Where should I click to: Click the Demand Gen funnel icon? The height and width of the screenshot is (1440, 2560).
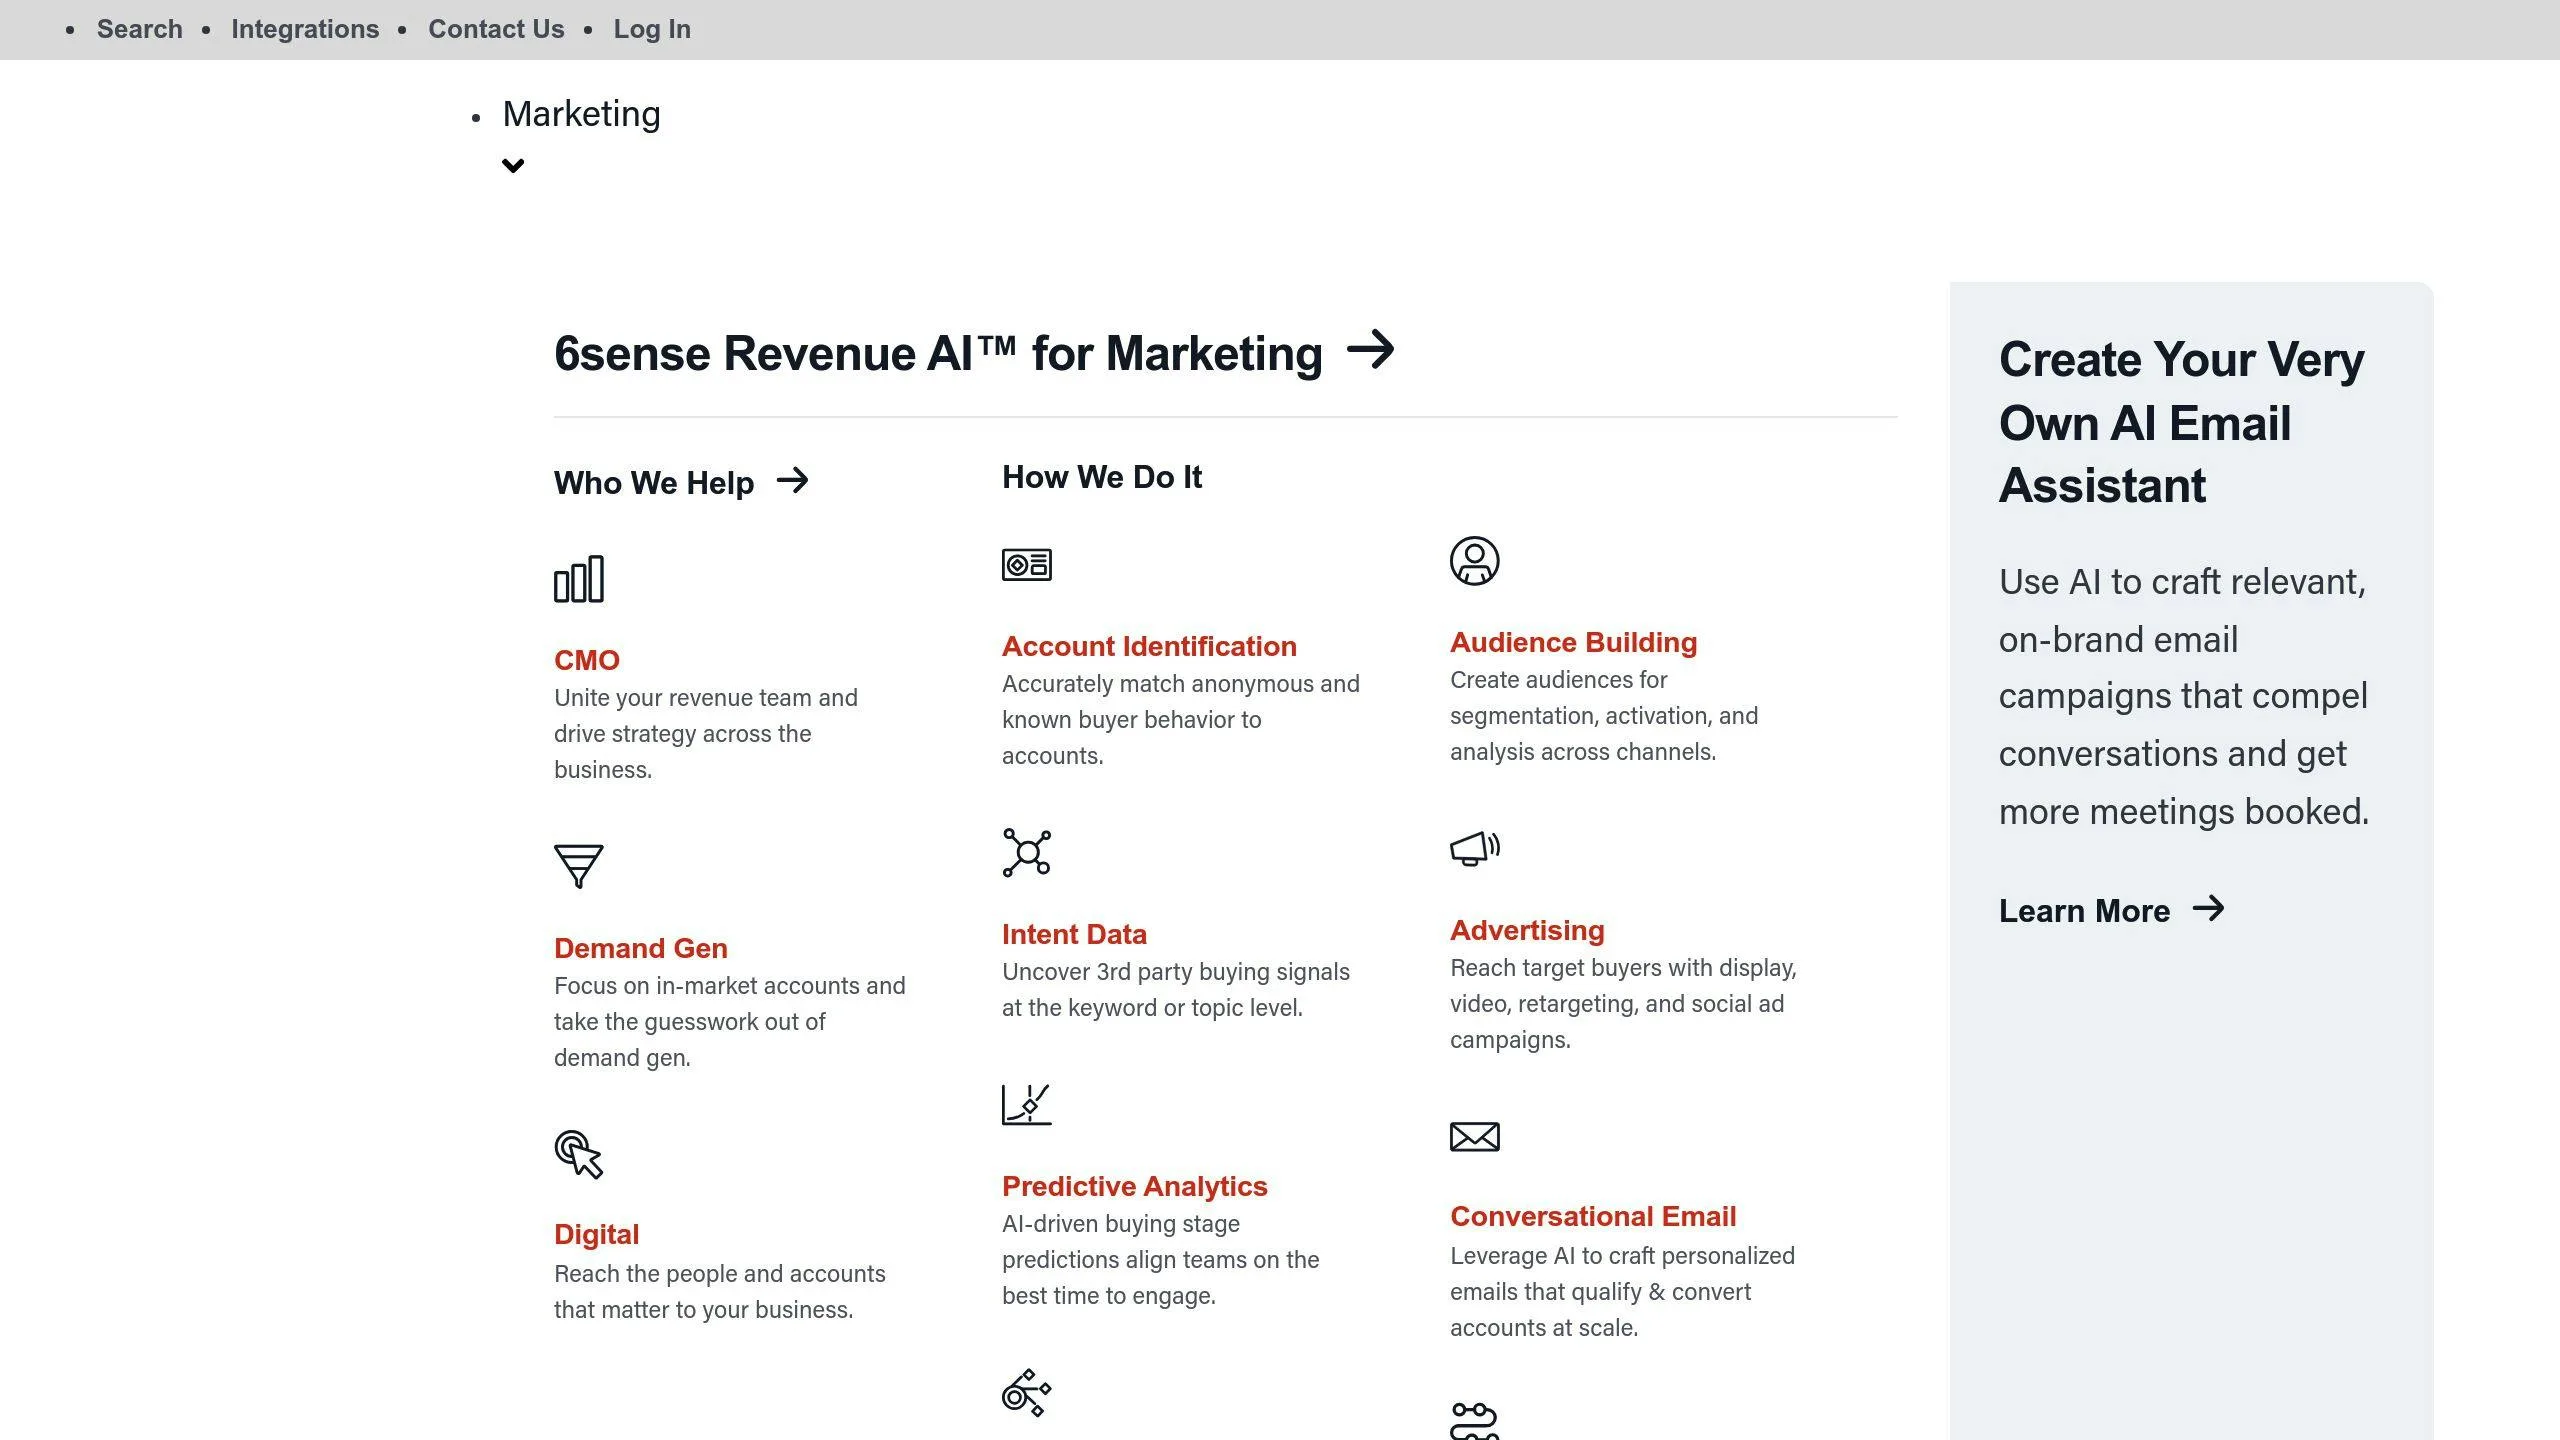click(579, 866)
